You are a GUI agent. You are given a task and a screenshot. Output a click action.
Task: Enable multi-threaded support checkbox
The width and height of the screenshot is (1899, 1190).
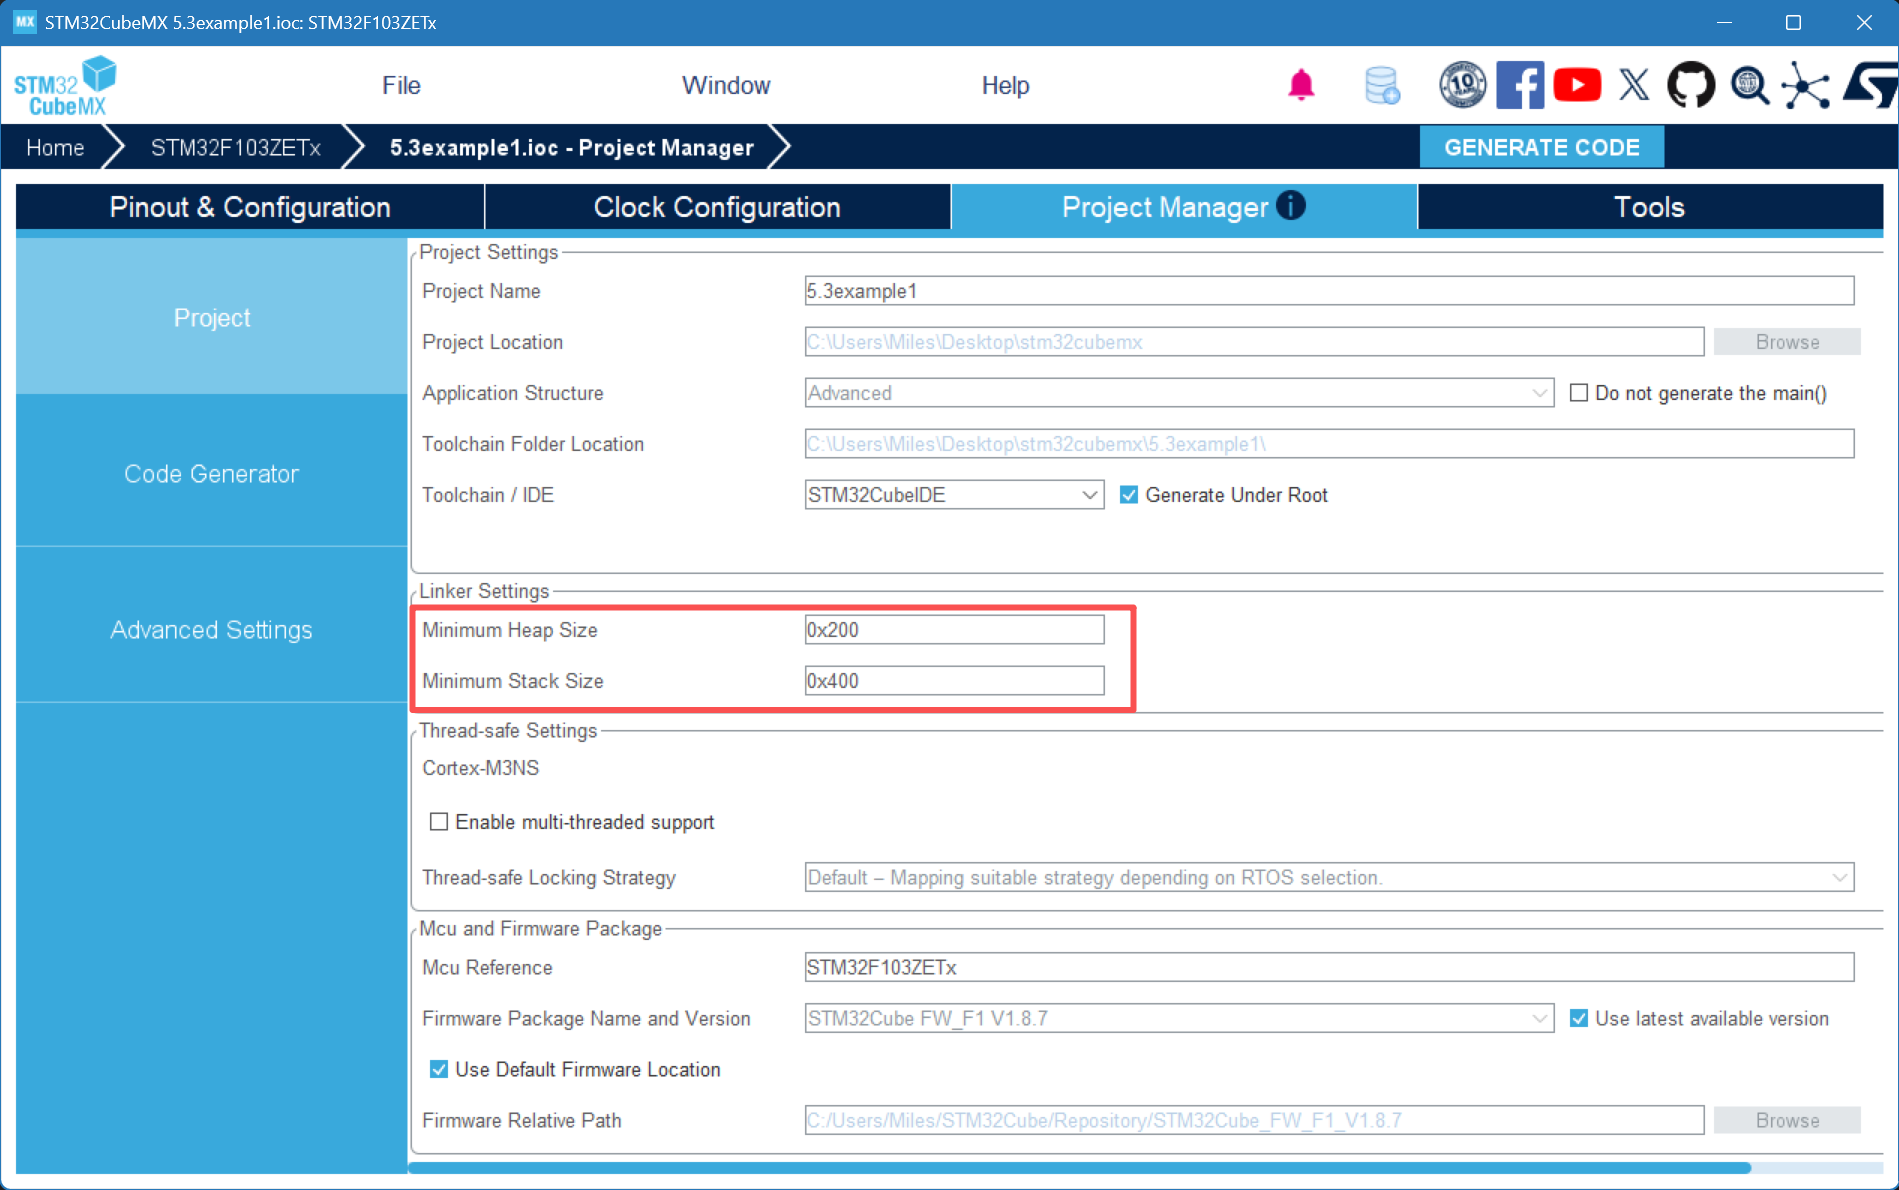438,822
